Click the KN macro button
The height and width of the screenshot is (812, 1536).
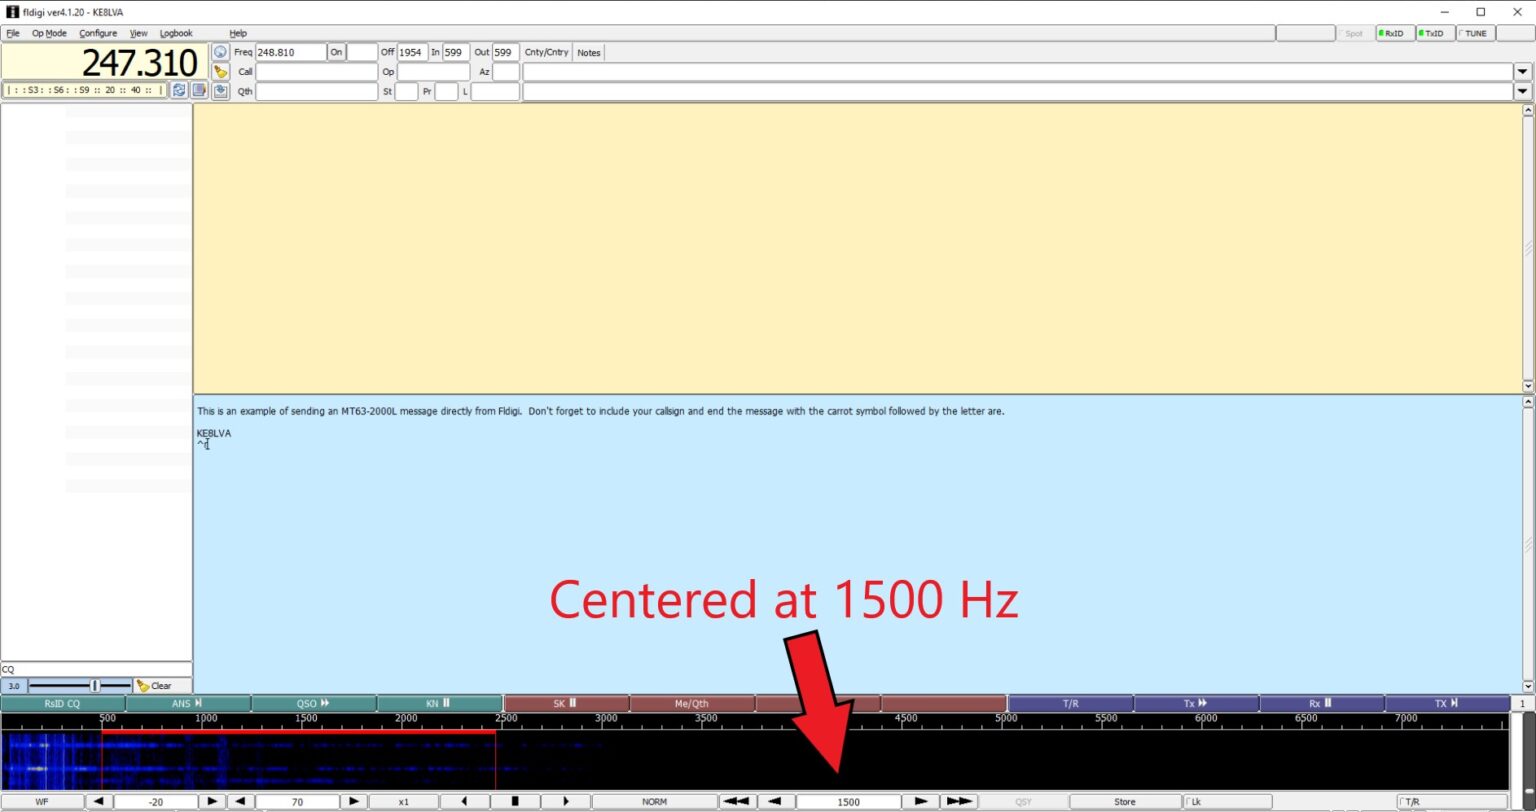[440, 704]
